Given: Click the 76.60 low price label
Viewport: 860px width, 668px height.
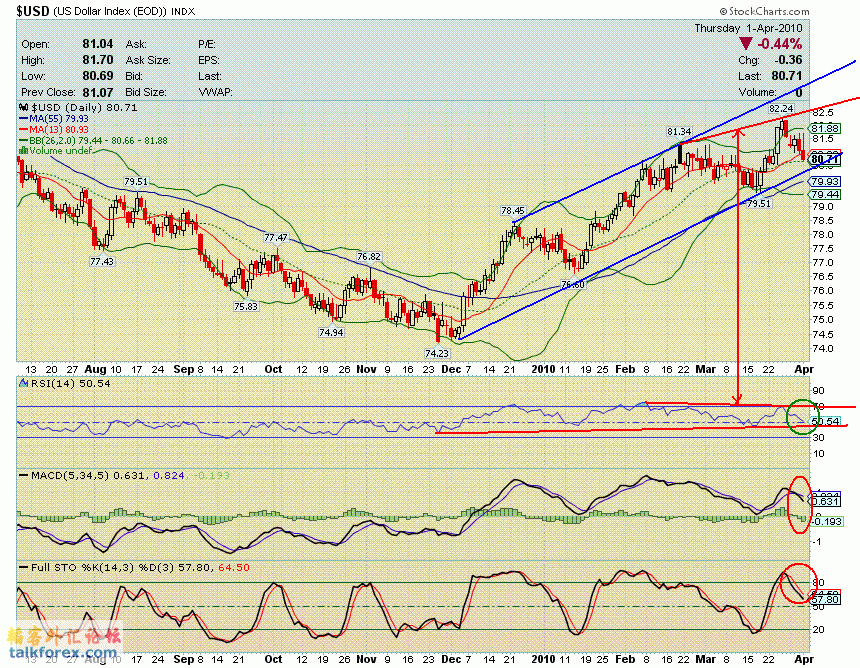Looking at the screenshot, I should (x=573, y=284).
